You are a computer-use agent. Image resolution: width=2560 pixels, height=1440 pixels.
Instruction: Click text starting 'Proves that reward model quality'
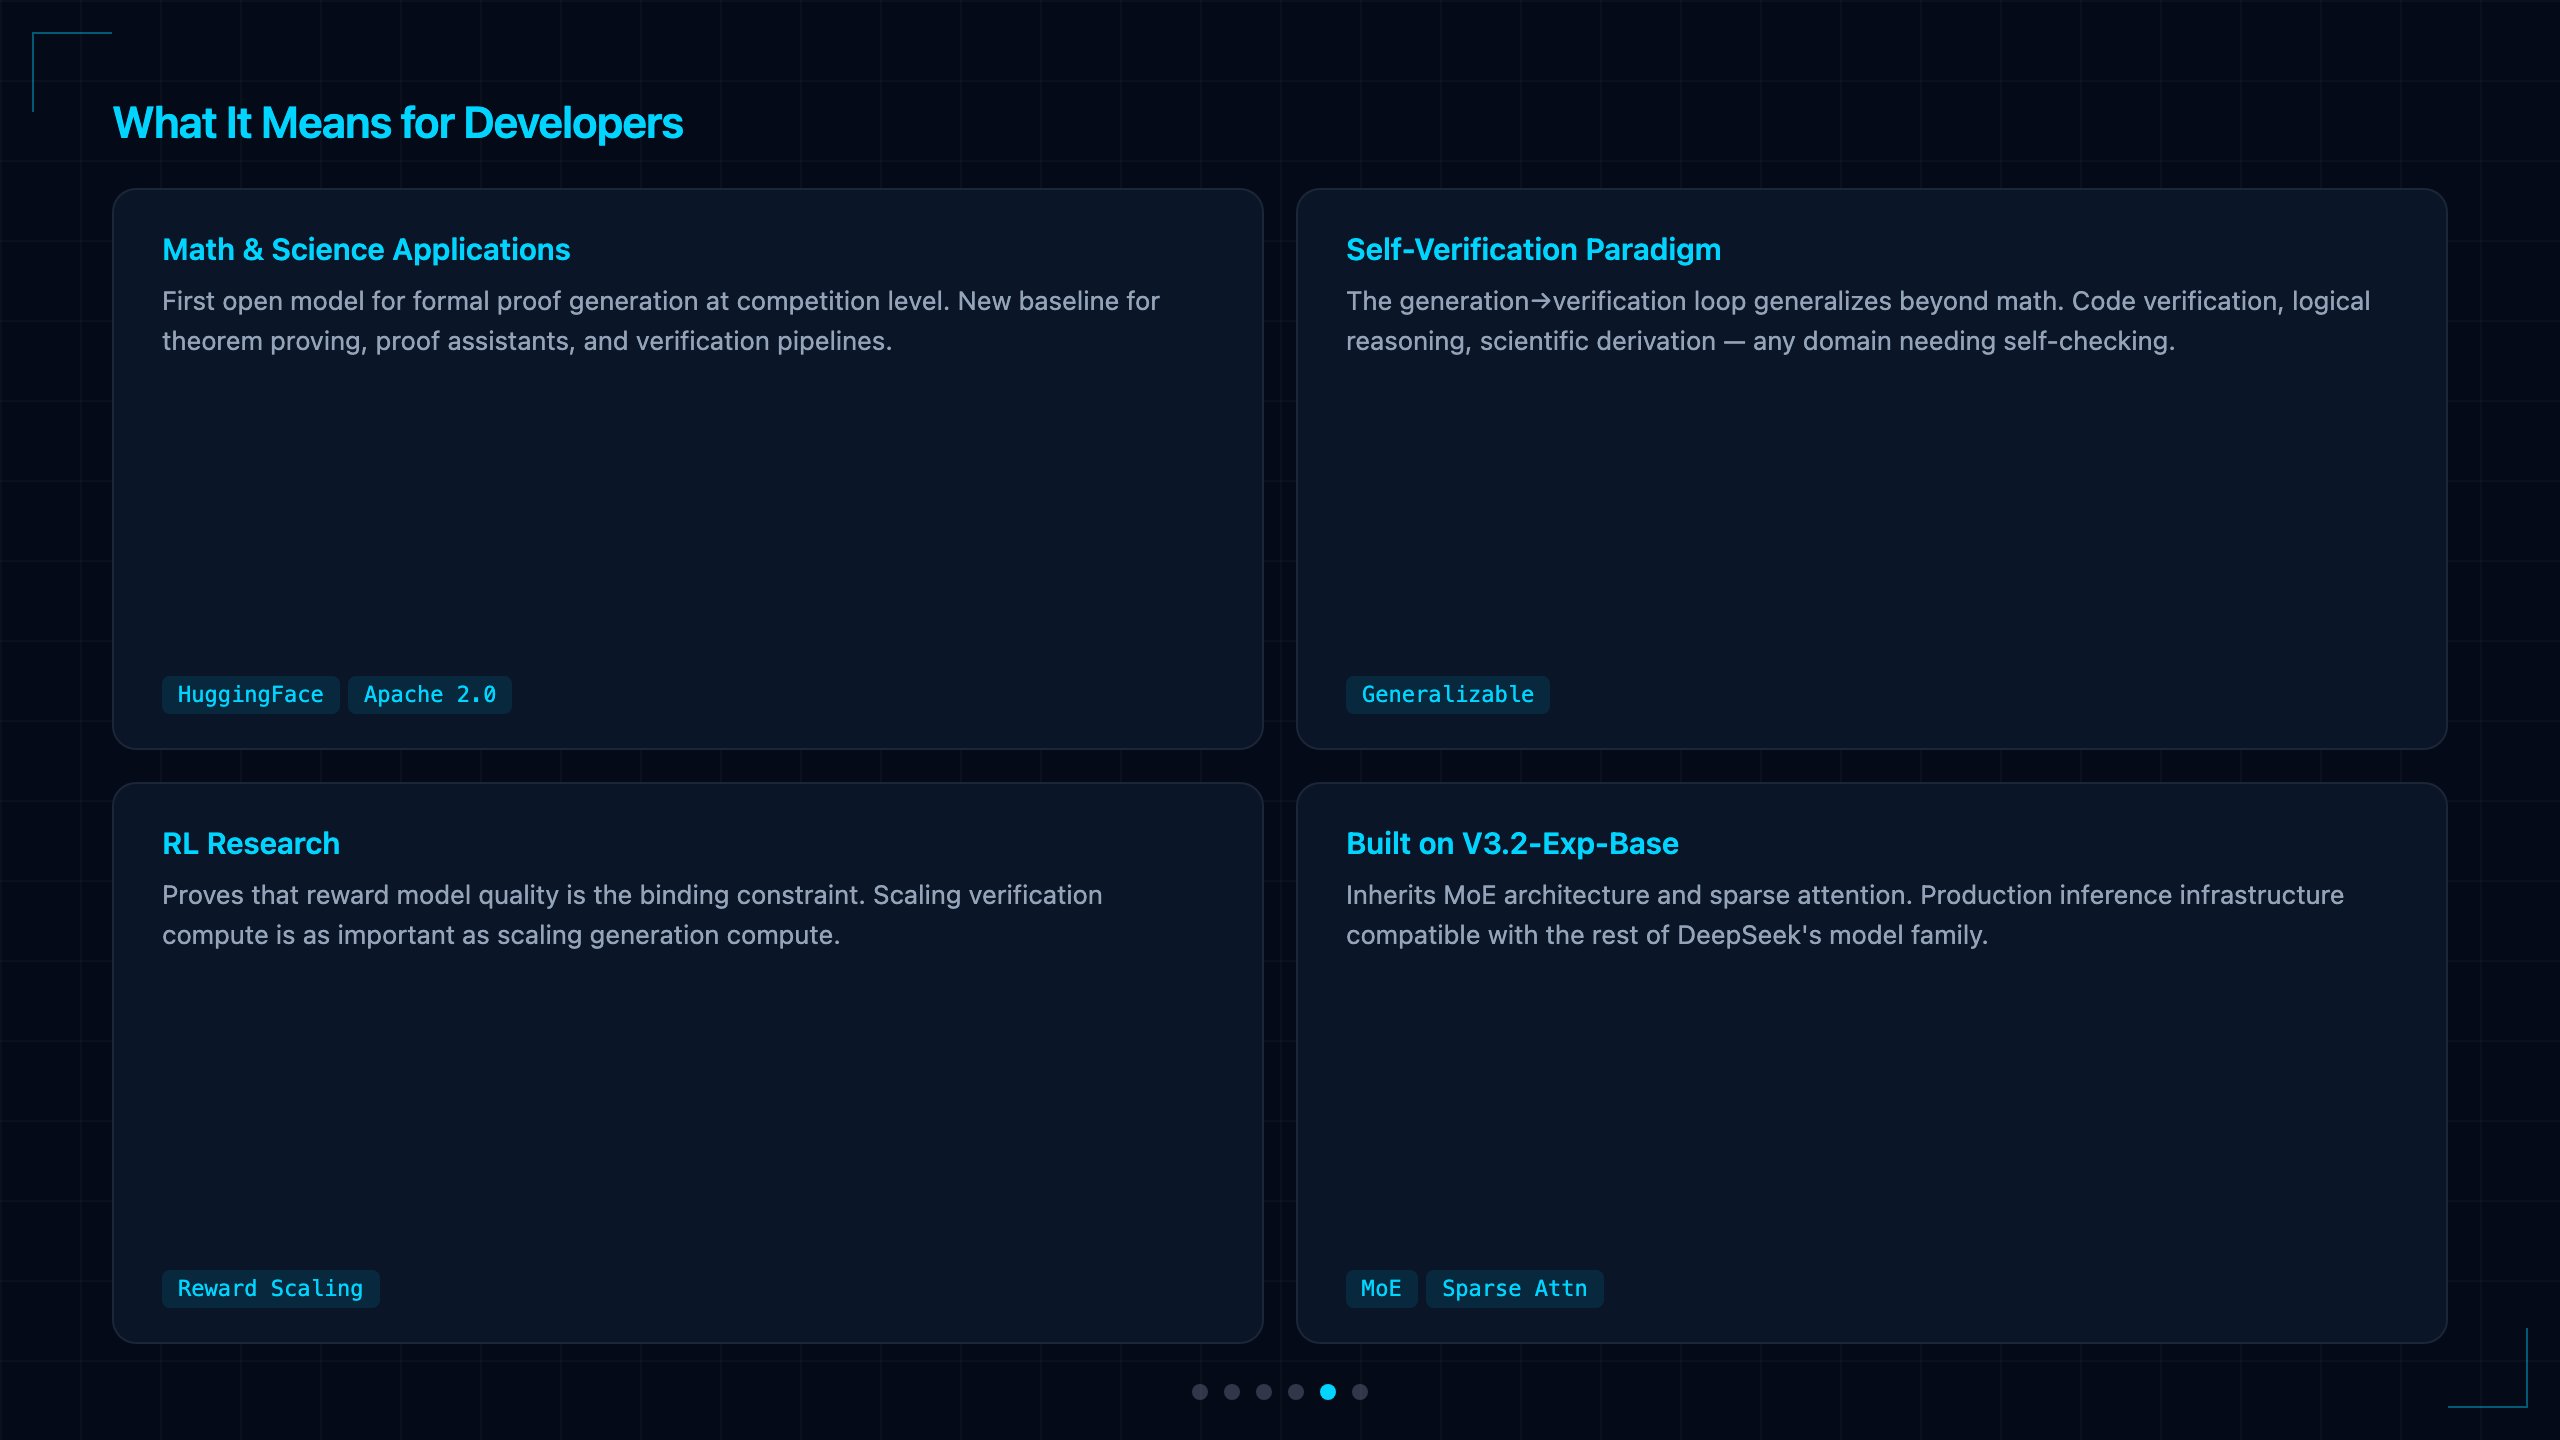point(632,915)
